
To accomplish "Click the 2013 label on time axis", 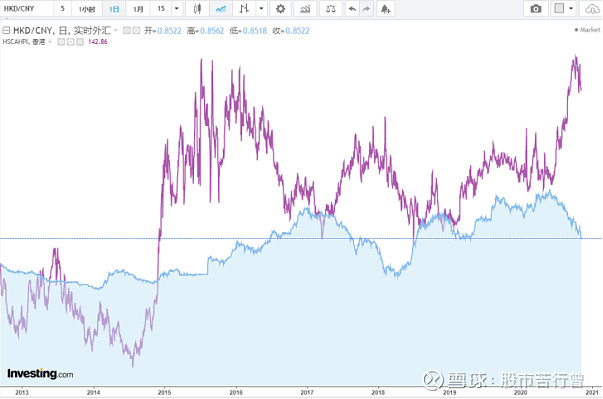I will click(x=22, y=392).
